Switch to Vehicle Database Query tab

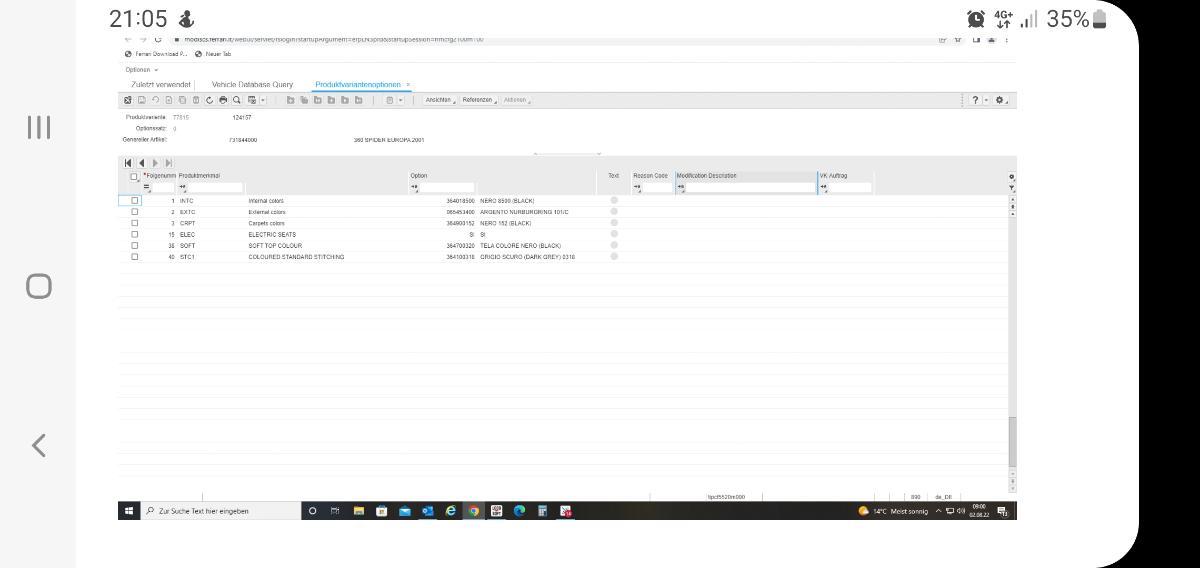(252, 85)
